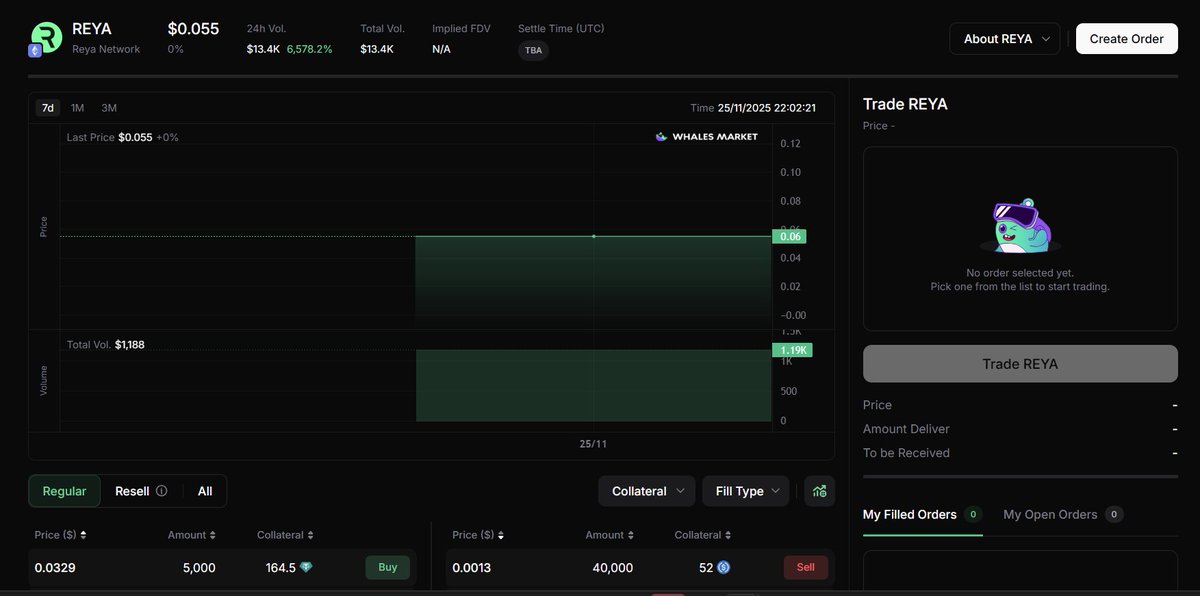
Task: Select the 7d chart range
Action: coord(47,108)
